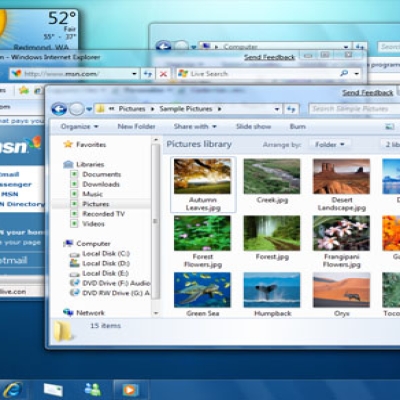Click the weather gadget showing 52°

[x=39, y=30]
